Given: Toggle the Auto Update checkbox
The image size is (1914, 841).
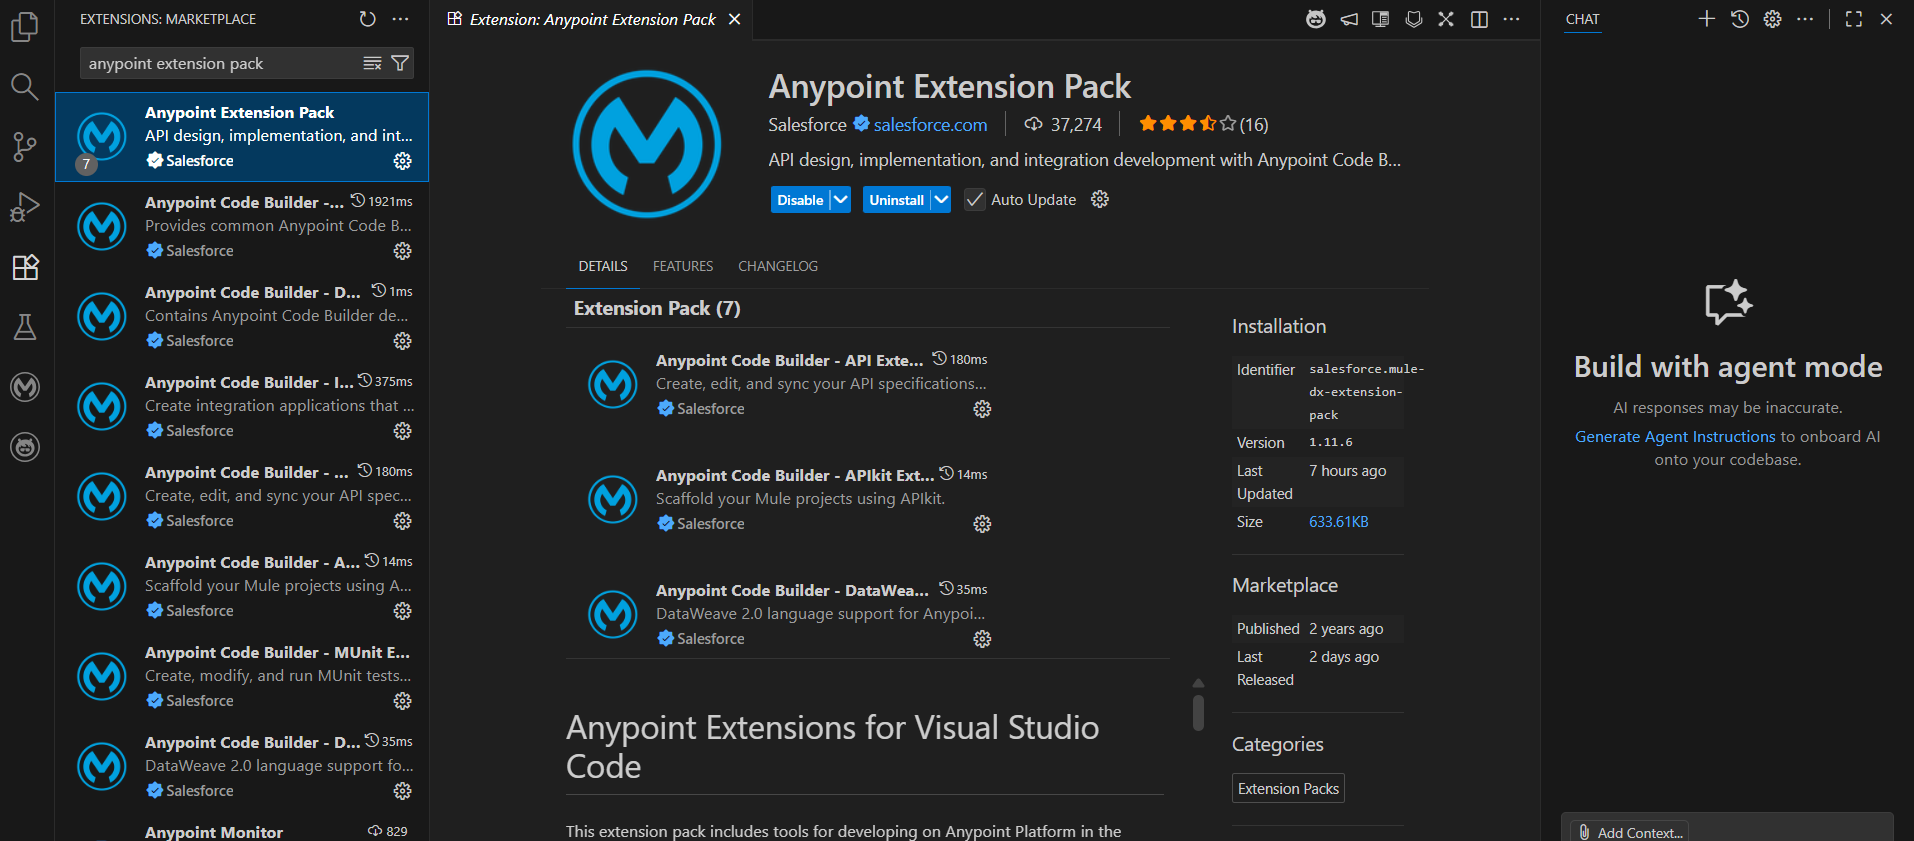Looking at the screenshot, I should (974, 200).
